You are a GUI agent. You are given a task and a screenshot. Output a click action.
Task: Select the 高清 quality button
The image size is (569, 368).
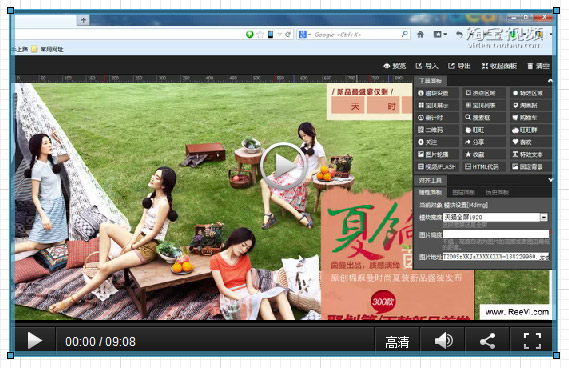coord(397,342)
